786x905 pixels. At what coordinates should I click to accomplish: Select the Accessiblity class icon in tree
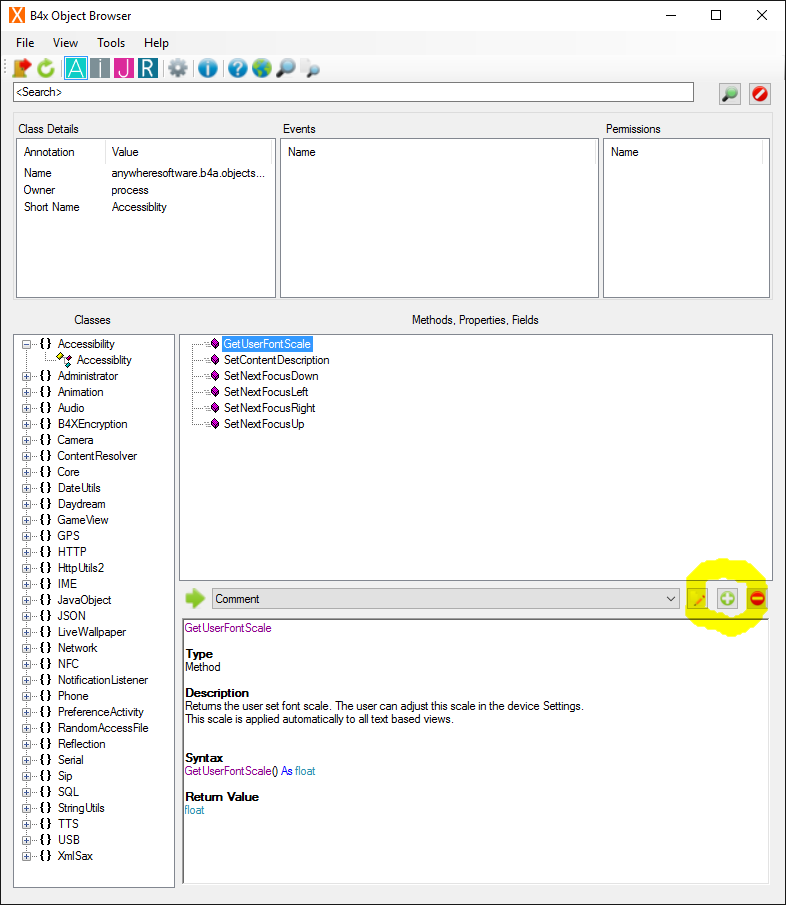click(64, 360)
